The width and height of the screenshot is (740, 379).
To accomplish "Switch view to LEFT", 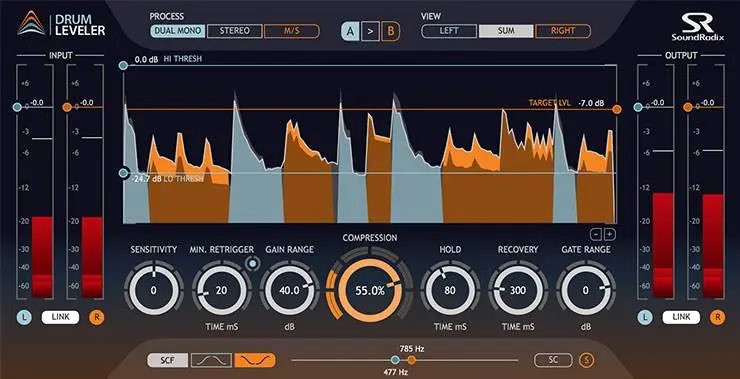I will 449,31.
